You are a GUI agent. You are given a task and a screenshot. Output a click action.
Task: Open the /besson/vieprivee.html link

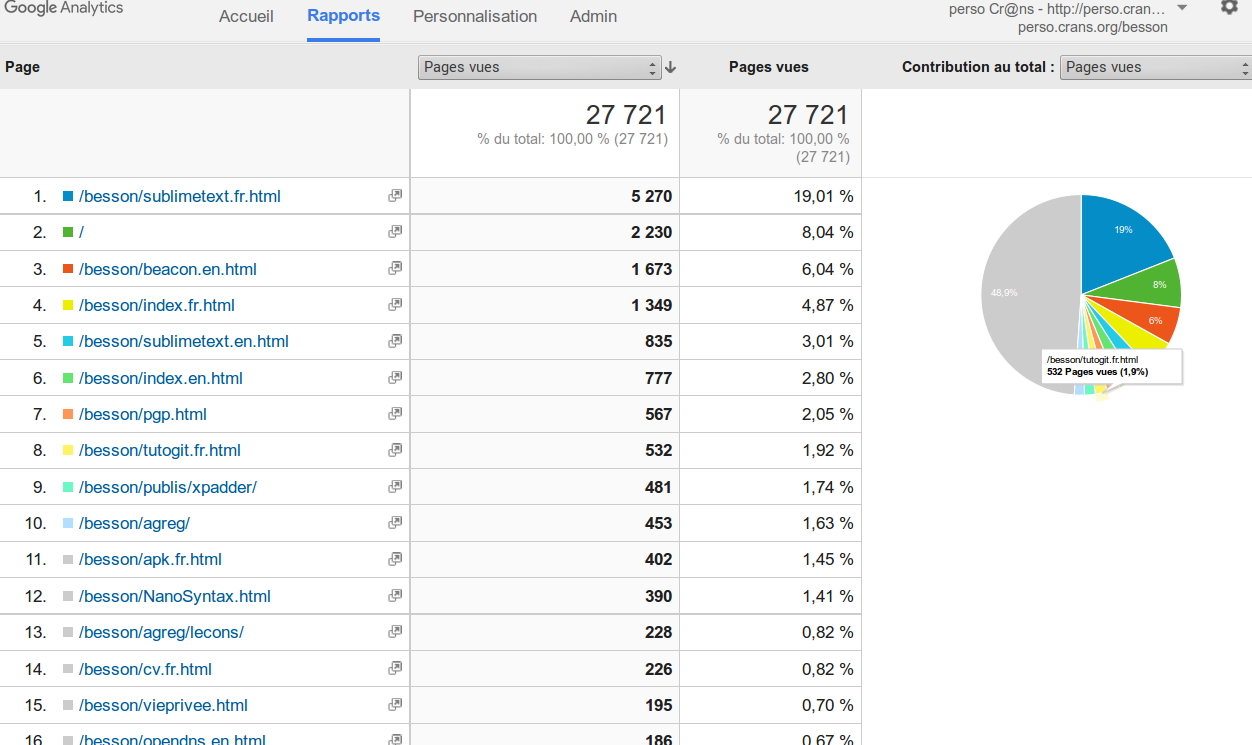tap(163, 705)
